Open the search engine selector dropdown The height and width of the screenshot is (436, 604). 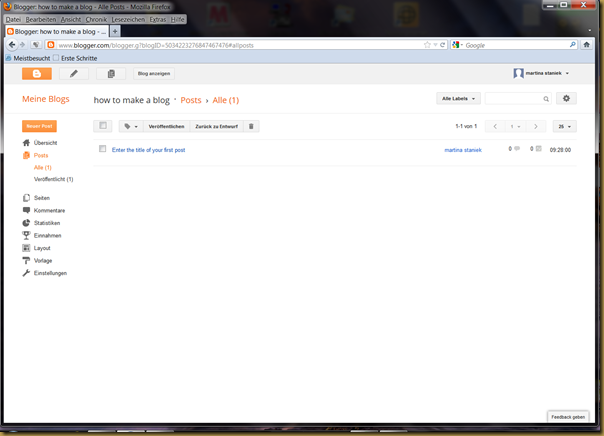tap(457, 45)
